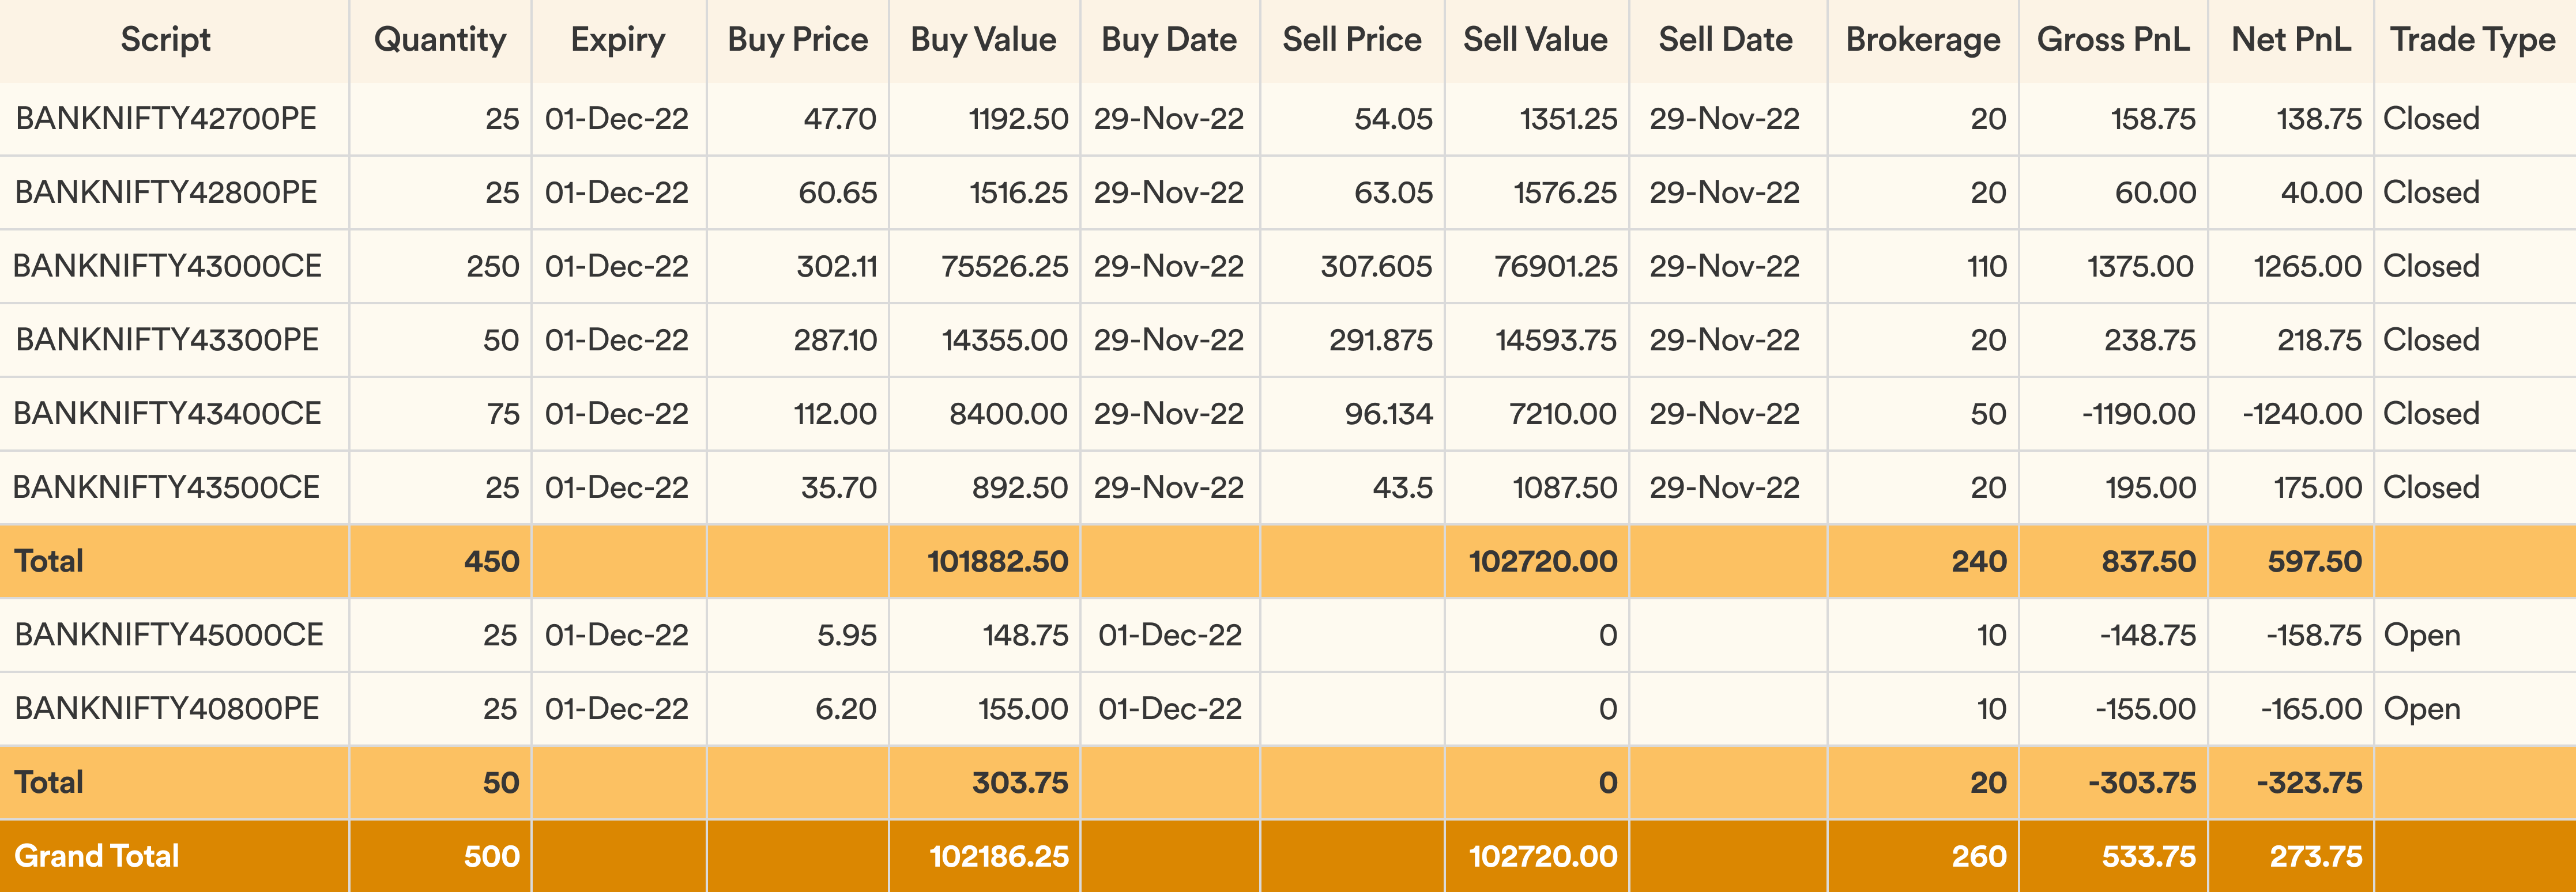Image resolution: width=2576 pixels, height=892 pixels.
Task: Select the Sell Value column header
Action: 1535,40
